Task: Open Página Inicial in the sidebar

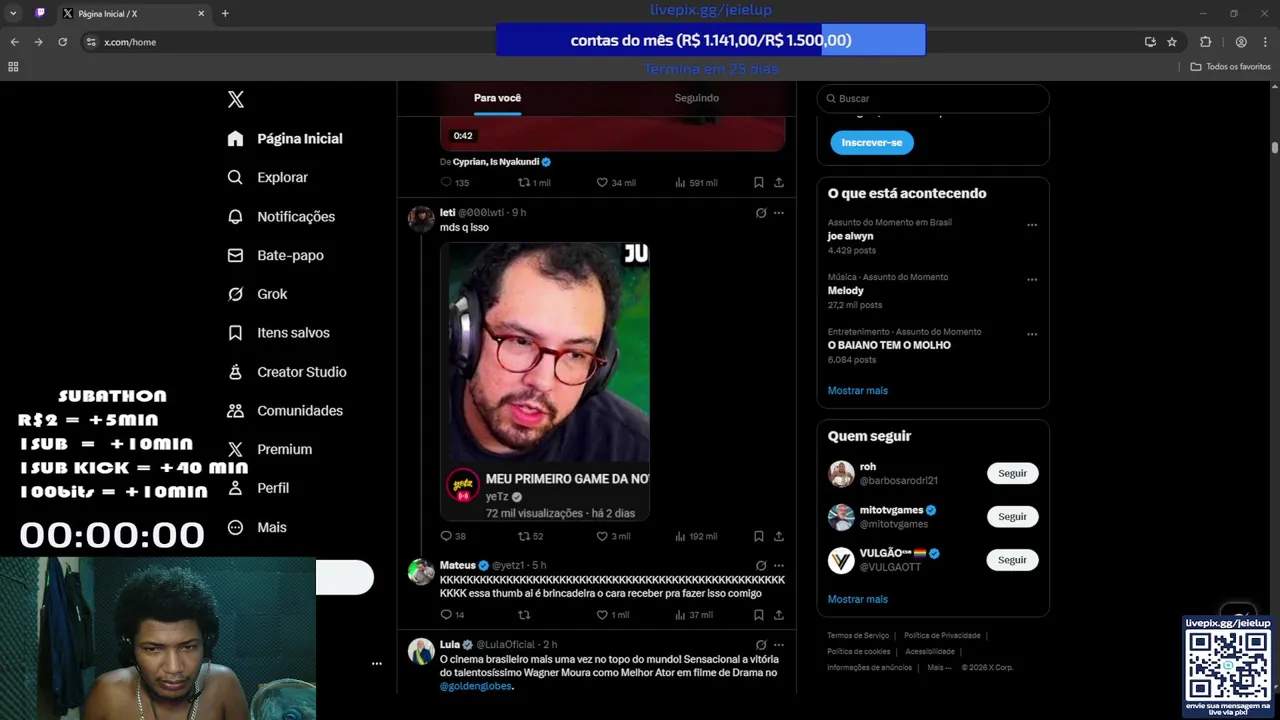Action: (285, 139)
